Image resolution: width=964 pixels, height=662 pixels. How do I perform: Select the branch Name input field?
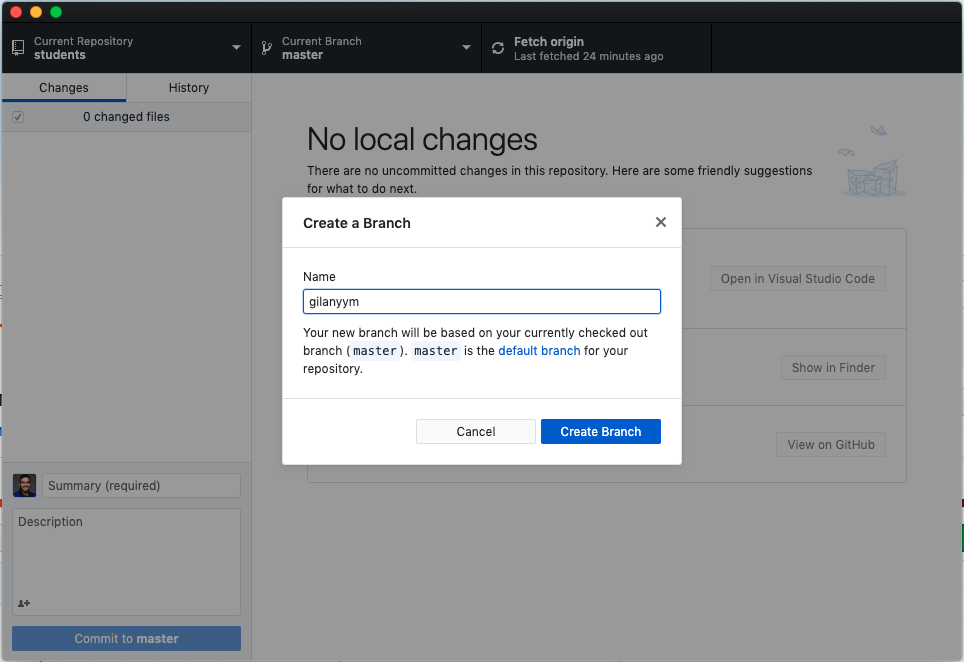(x=481, y=301)
